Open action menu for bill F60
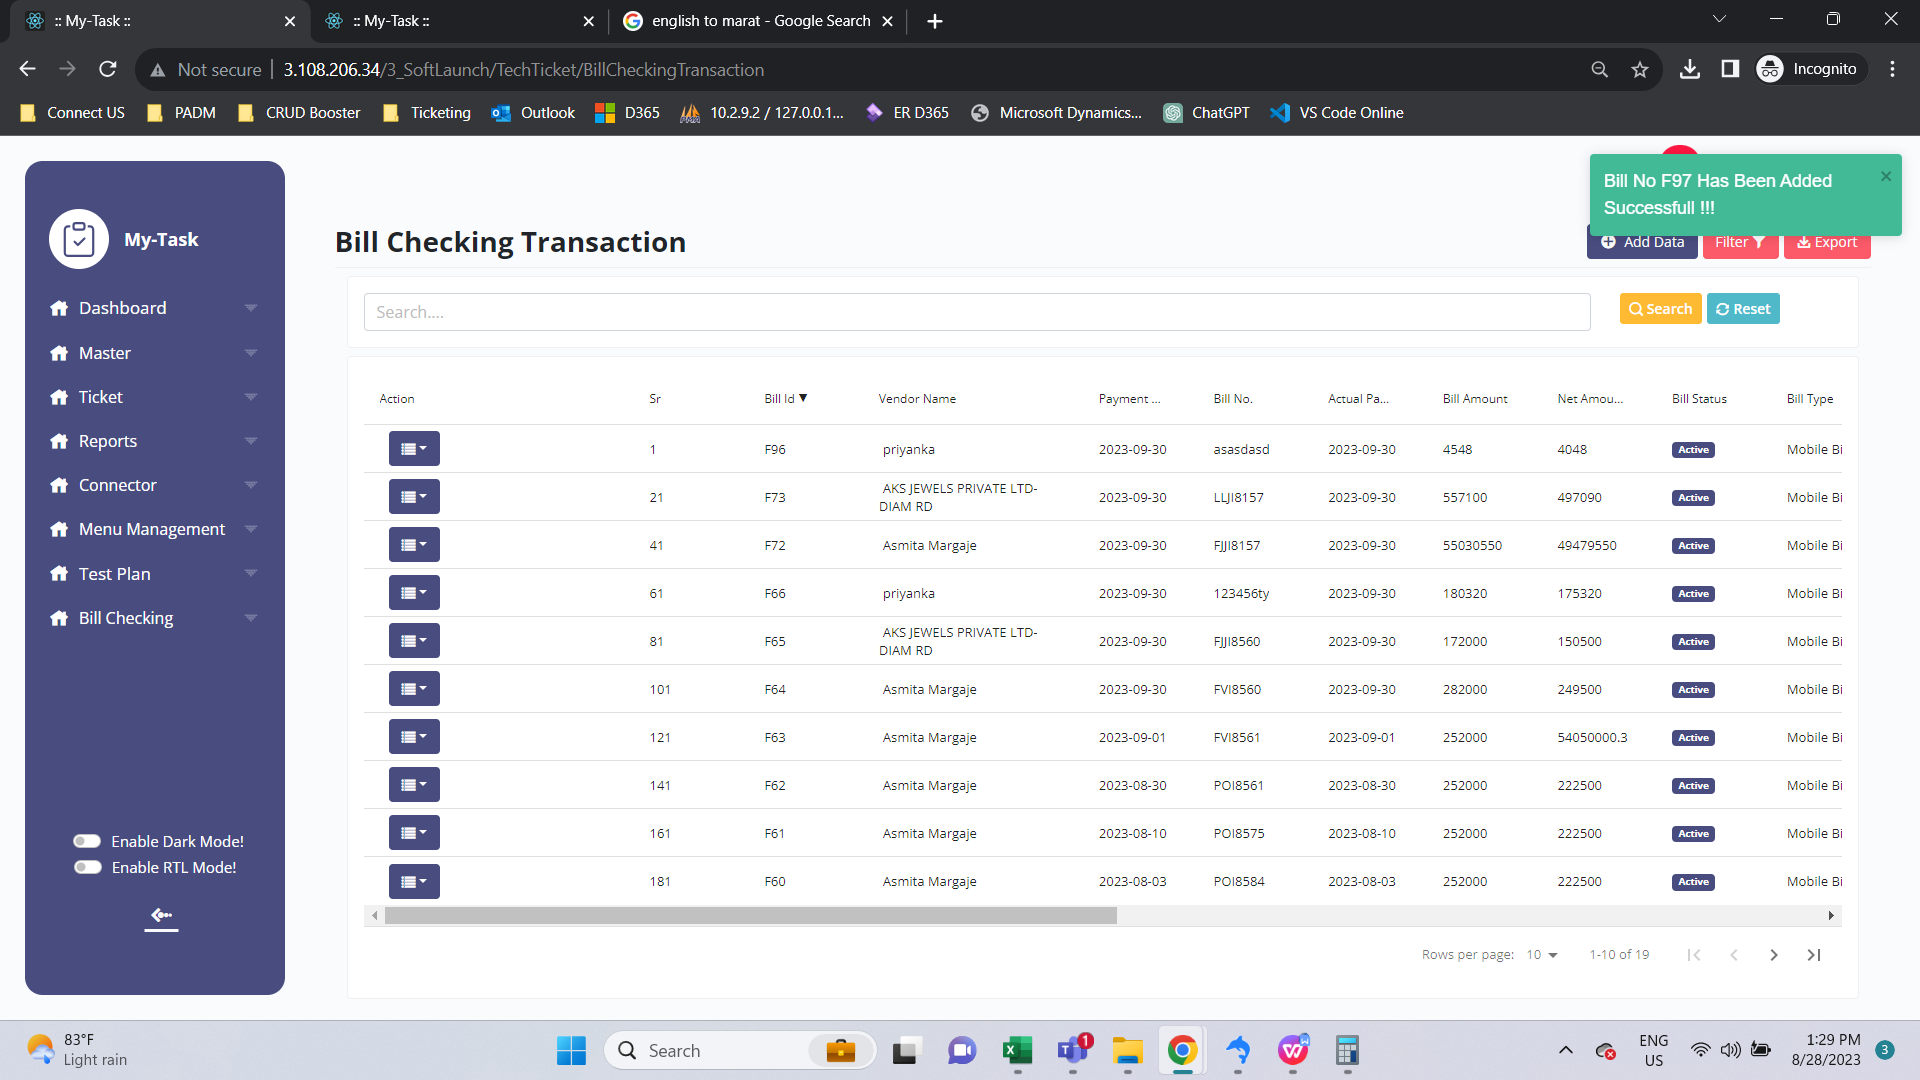This screenshot has width=1920, height=1080. 414,881
